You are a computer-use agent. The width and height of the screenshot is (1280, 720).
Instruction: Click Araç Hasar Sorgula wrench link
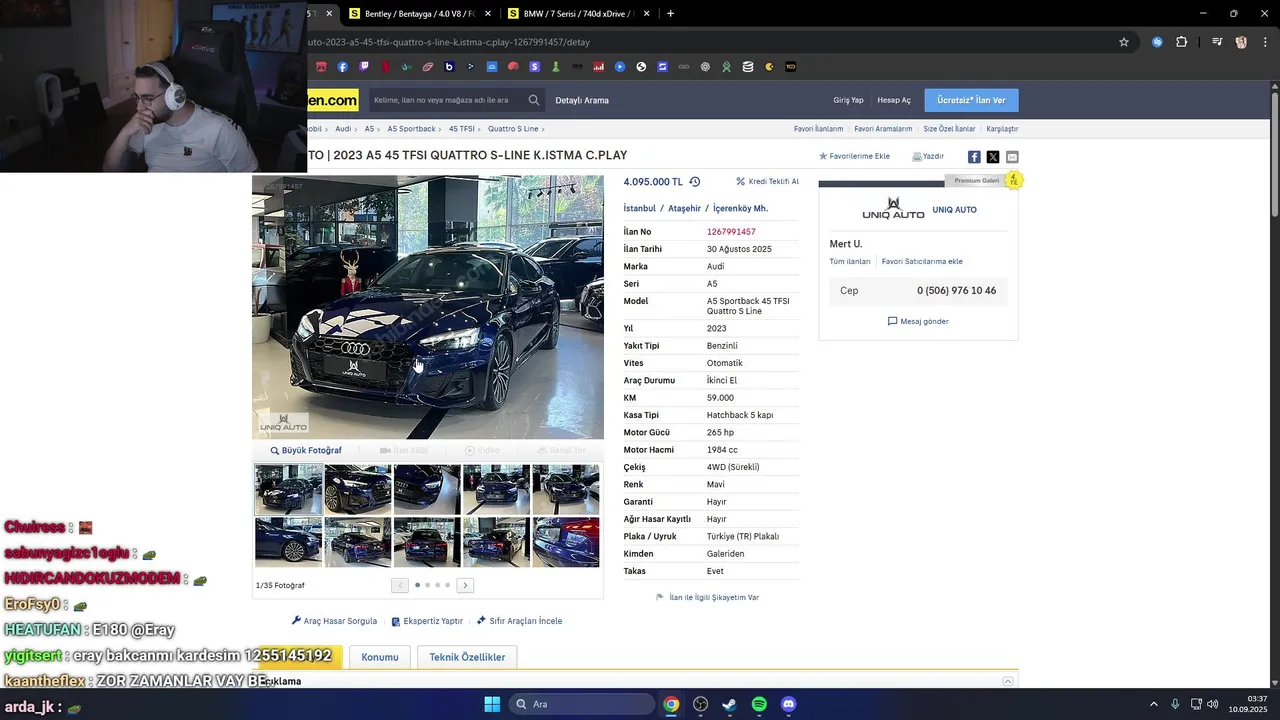tap(334, 621)
